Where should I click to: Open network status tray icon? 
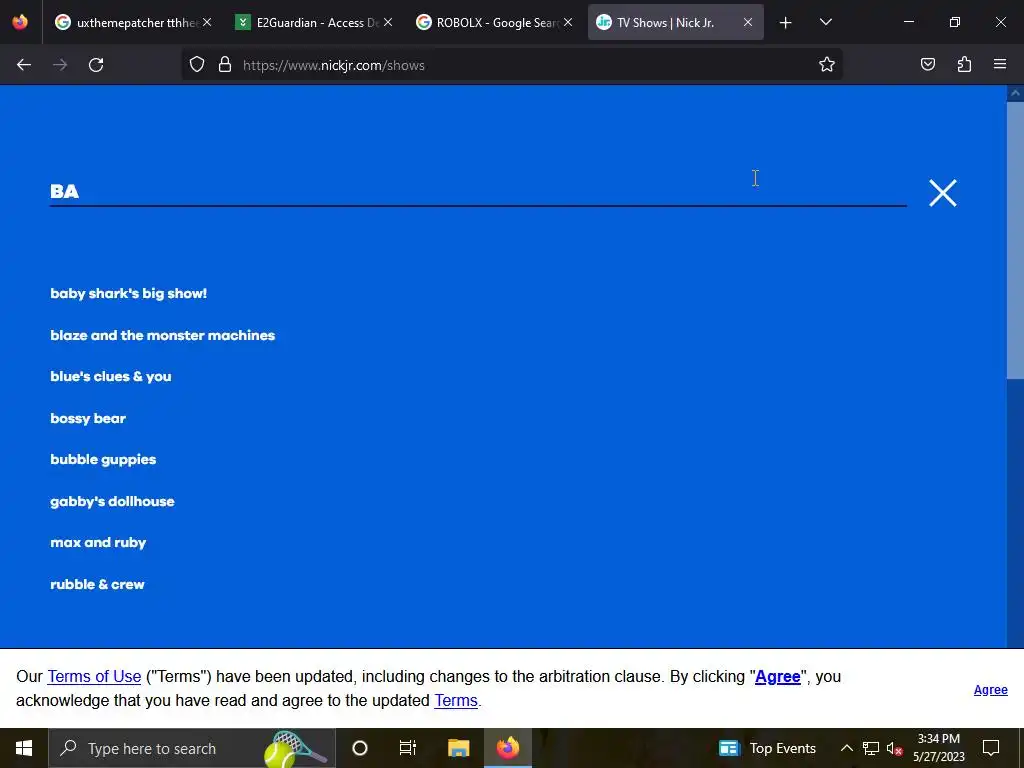(x=871, y=748)
